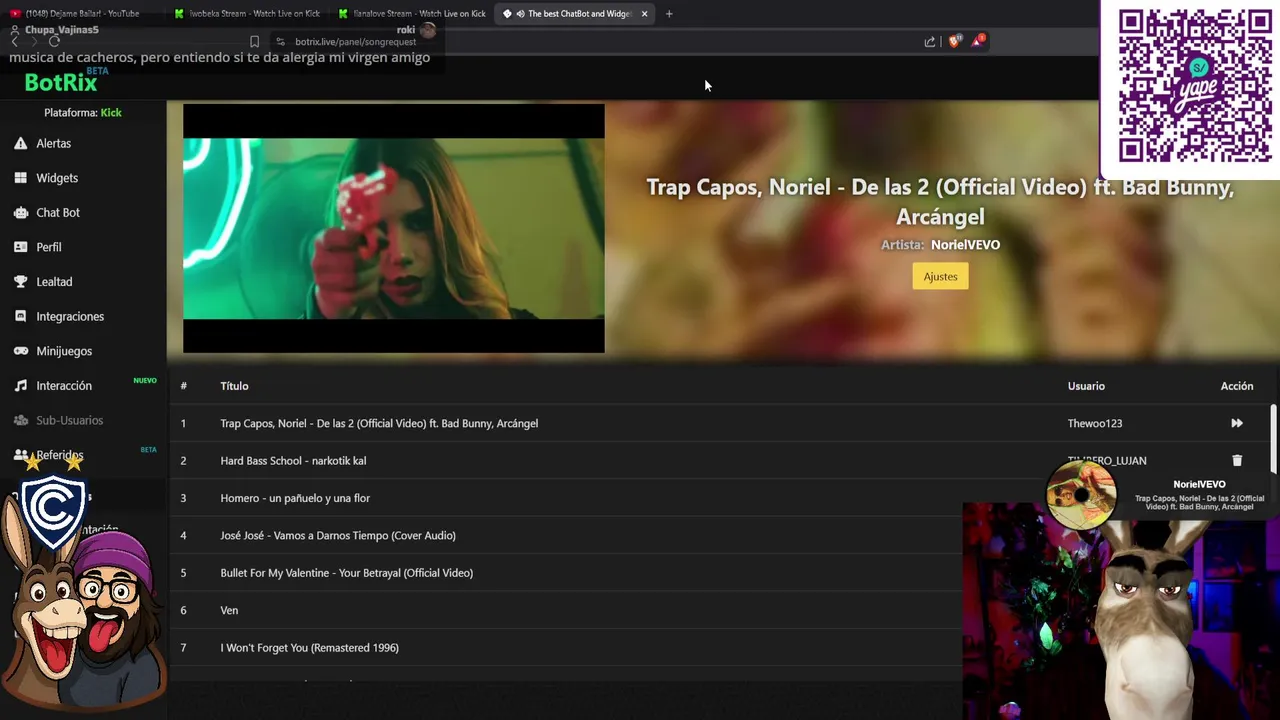The width and height of the screenshot is (1280, 720).
Task: Click the BotRix logo
Action: 61,83
